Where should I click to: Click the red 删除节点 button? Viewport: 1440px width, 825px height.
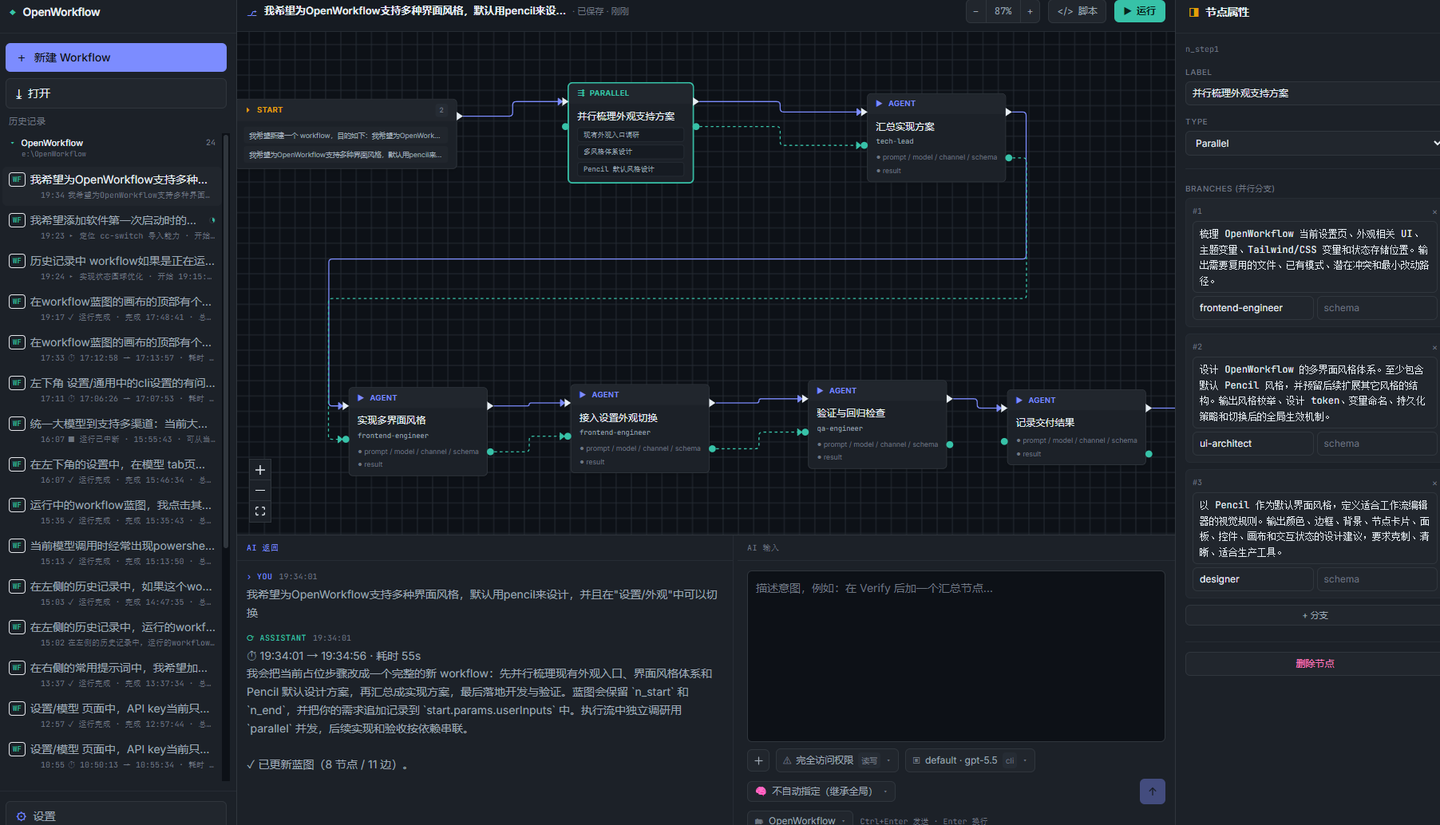tap(1314, 663)
